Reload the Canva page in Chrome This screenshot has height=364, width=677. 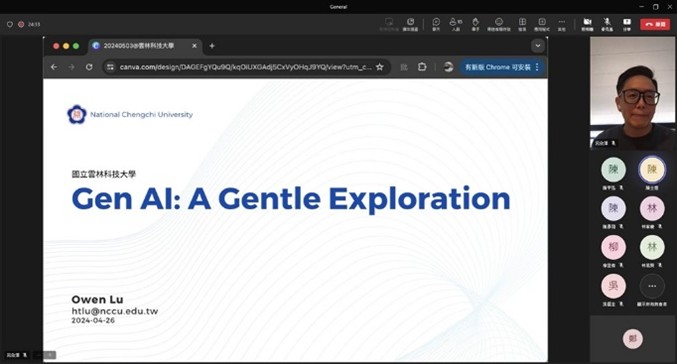pyautogui.click(x=89, y=67)
